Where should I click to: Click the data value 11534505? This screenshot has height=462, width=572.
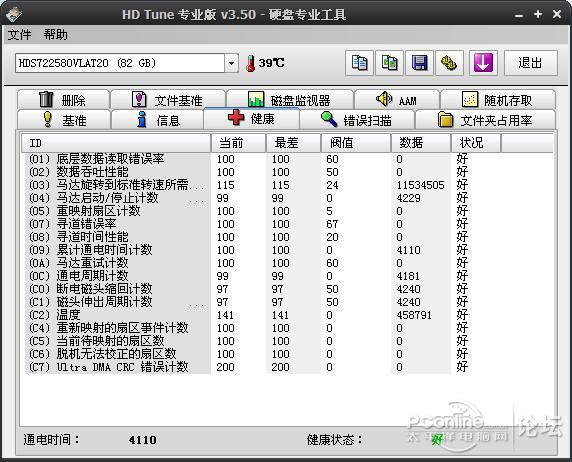[420, 185]
